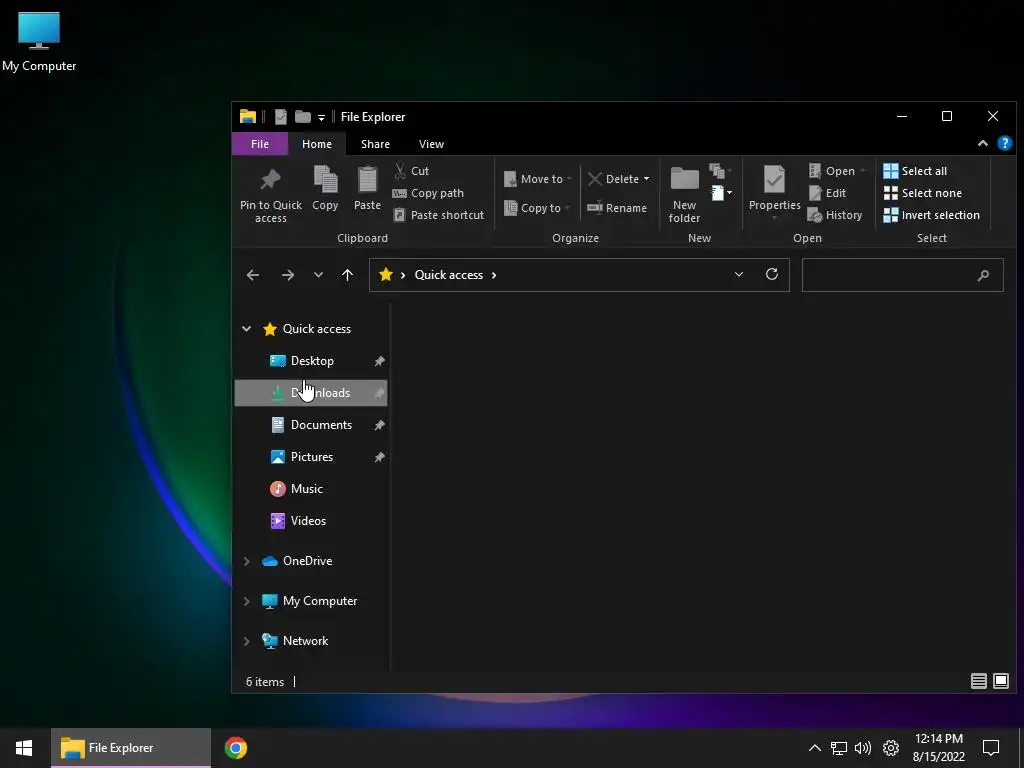The height and width of the screenshot is (768, 1024).
Task: Click the Desktop pin icon
Action: [379, 361]
